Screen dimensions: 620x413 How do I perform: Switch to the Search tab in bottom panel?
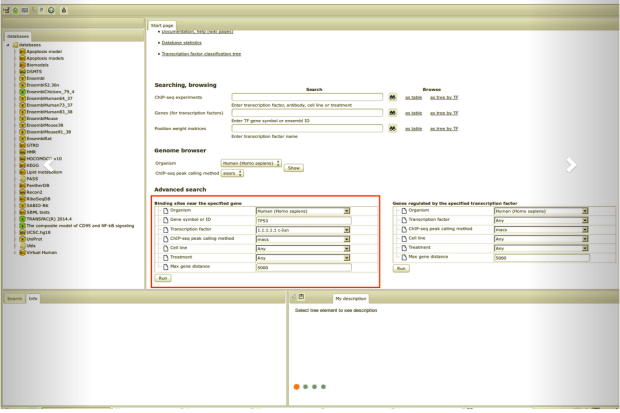15,298
